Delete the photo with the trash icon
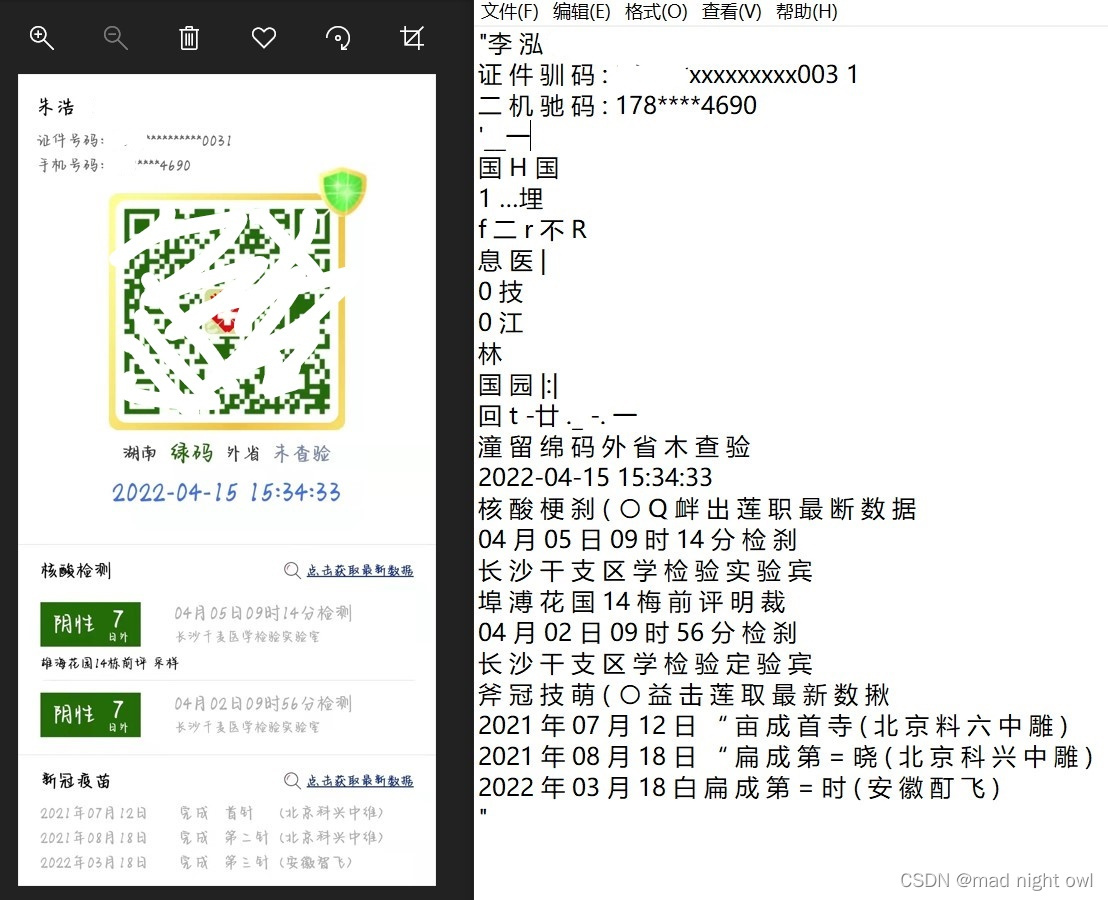The height and width of the screenshot is (900, 1108). [189, 38]
